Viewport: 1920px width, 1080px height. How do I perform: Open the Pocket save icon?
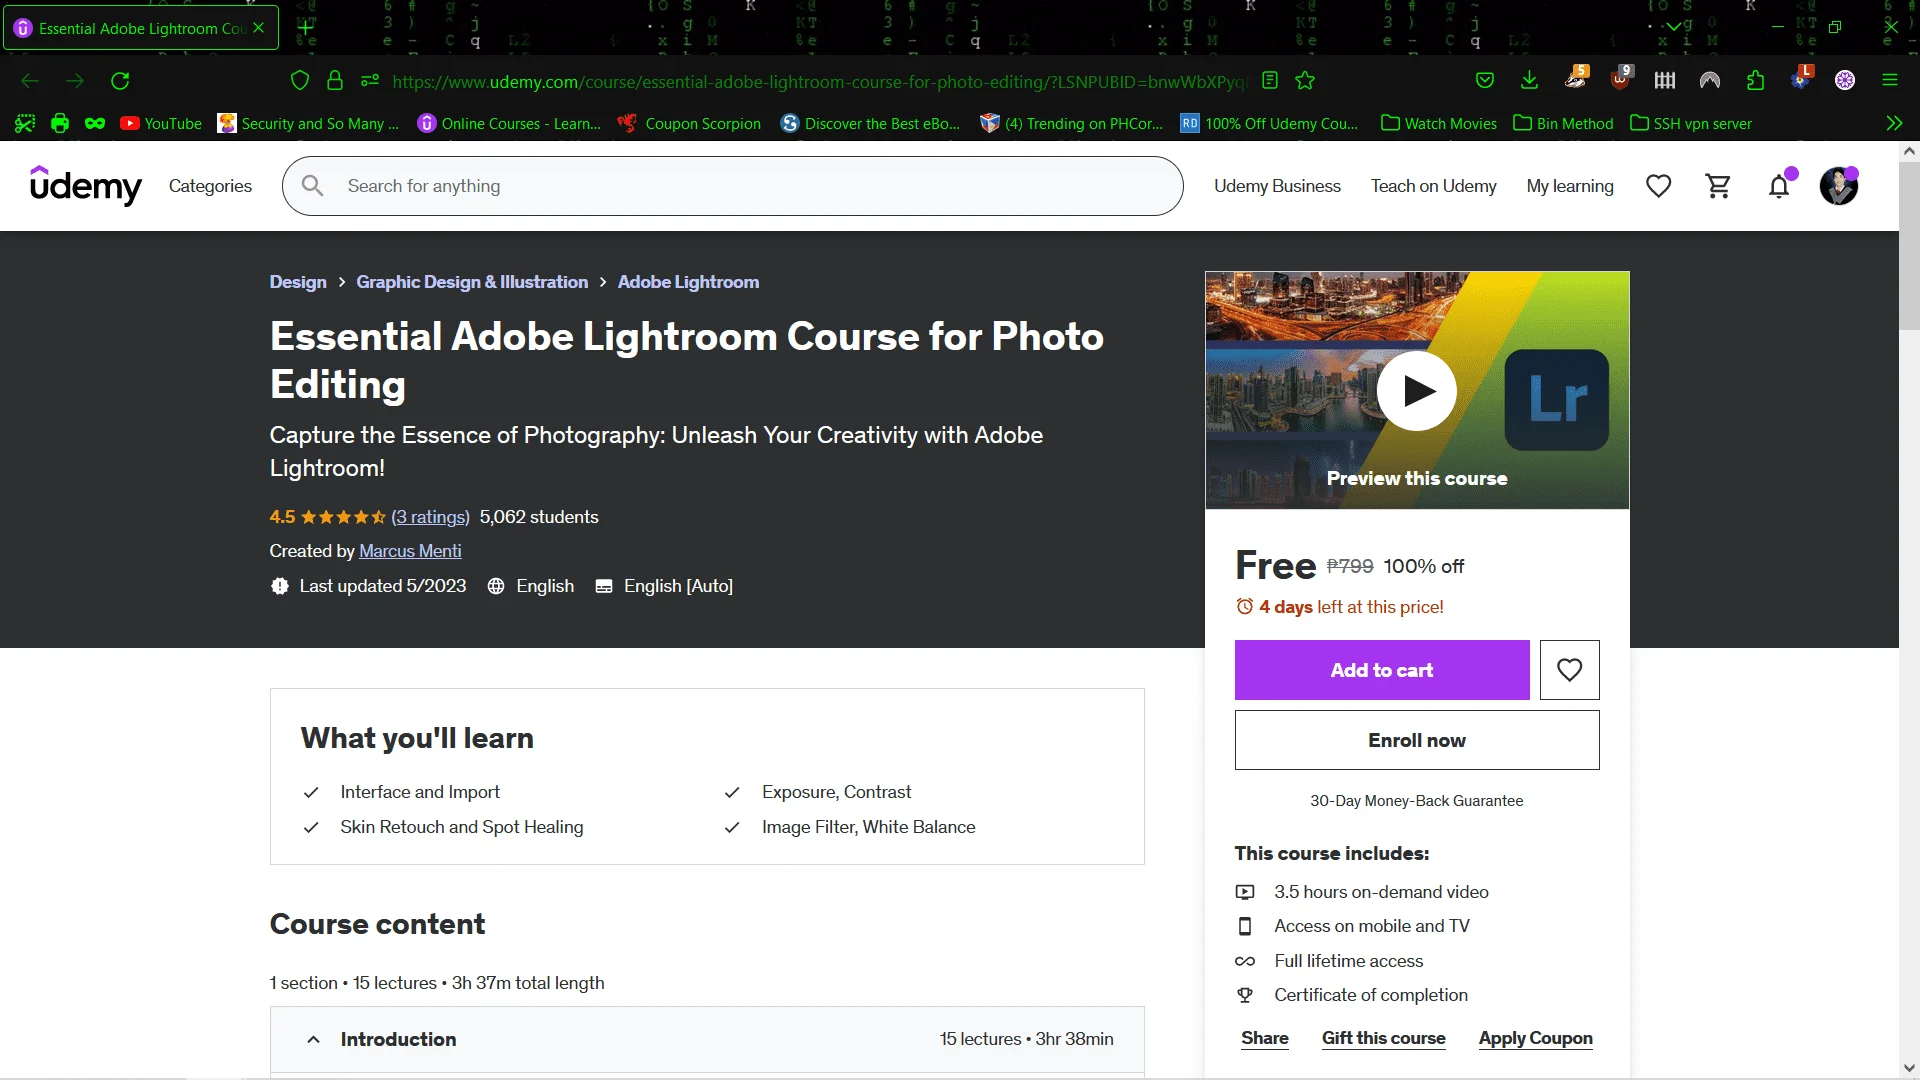[1485, 81]
